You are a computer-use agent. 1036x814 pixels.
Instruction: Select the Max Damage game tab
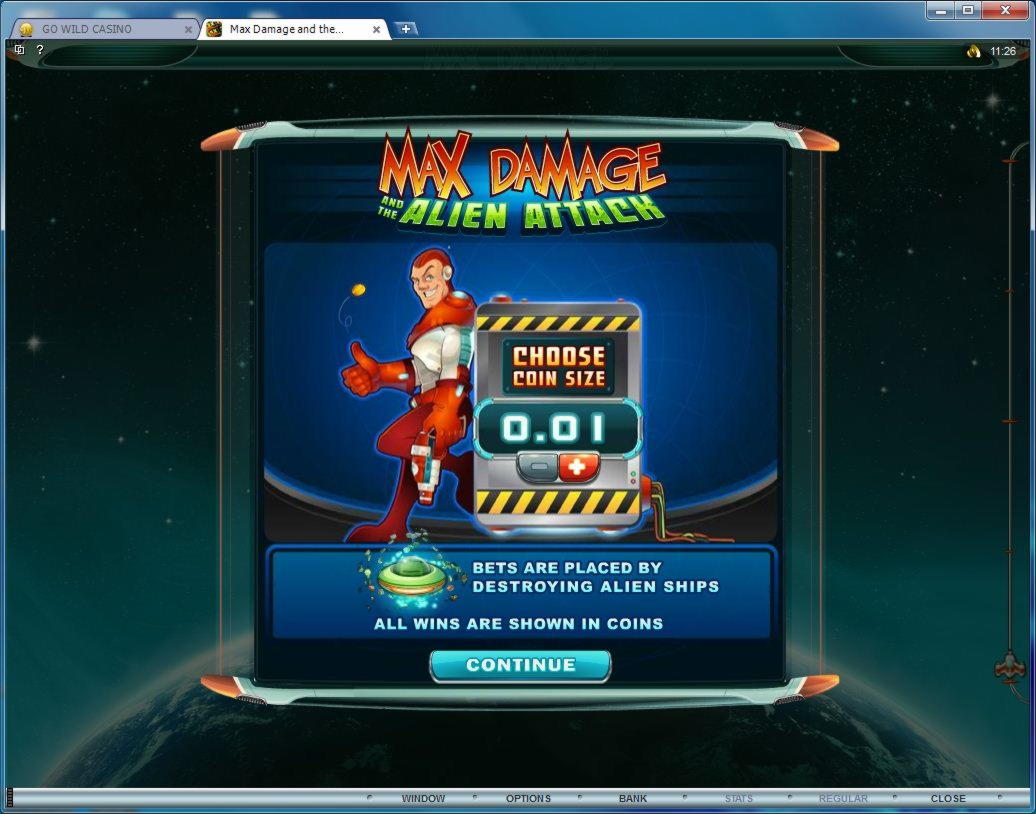[x=287, y=29]
